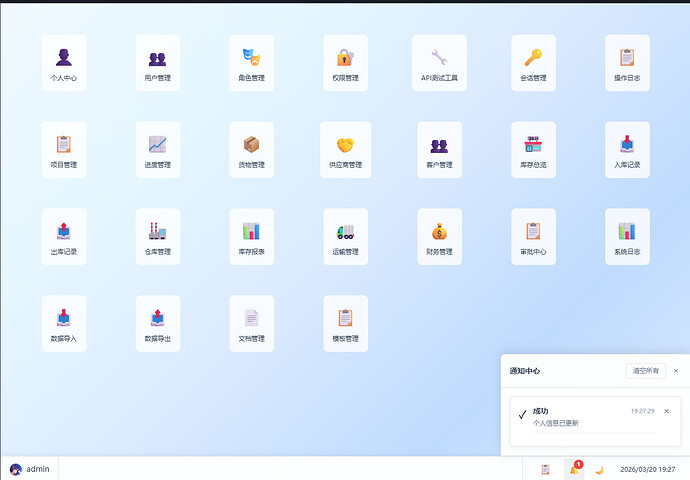Click 清空所有 to clear all notifications

[645, 371]
